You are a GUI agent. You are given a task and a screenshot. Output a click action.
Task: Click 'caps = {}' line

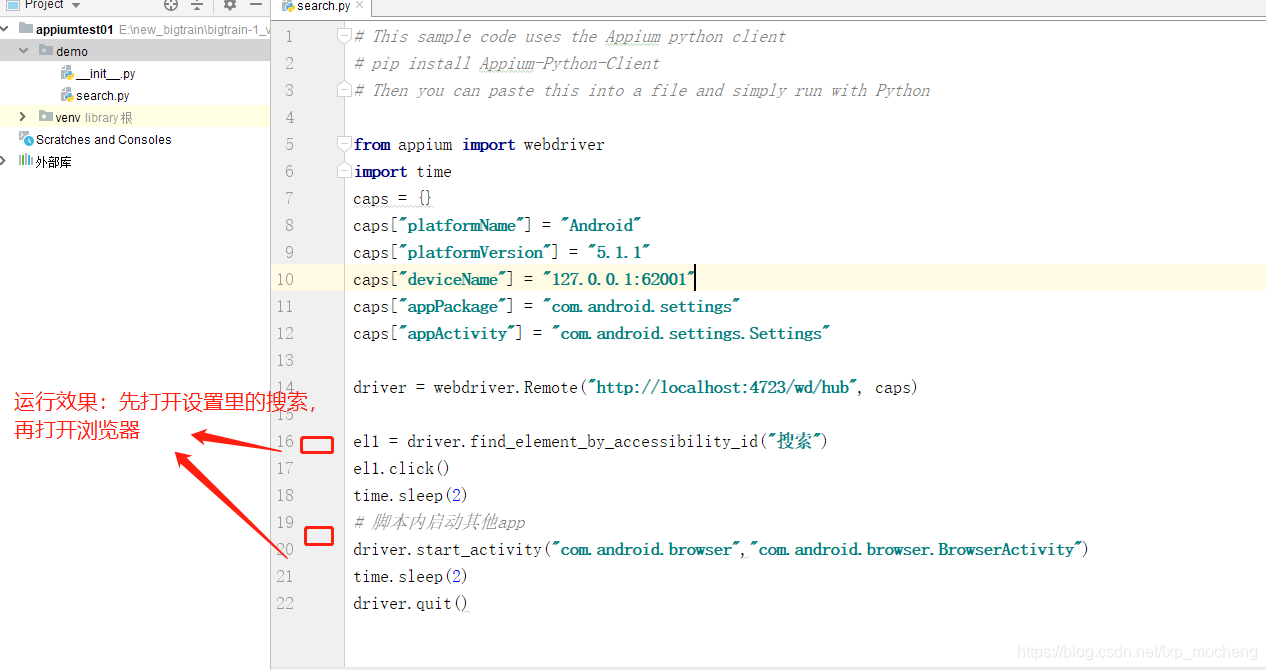coord(393,198)
